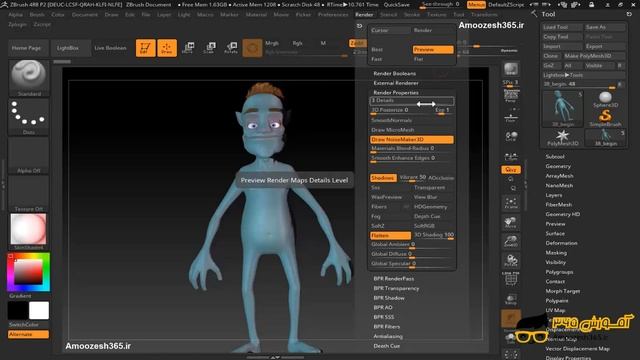Expand the Geometry section in Tool panel
640x360 pixels.
pyautogui.click(x=558, y=166)
